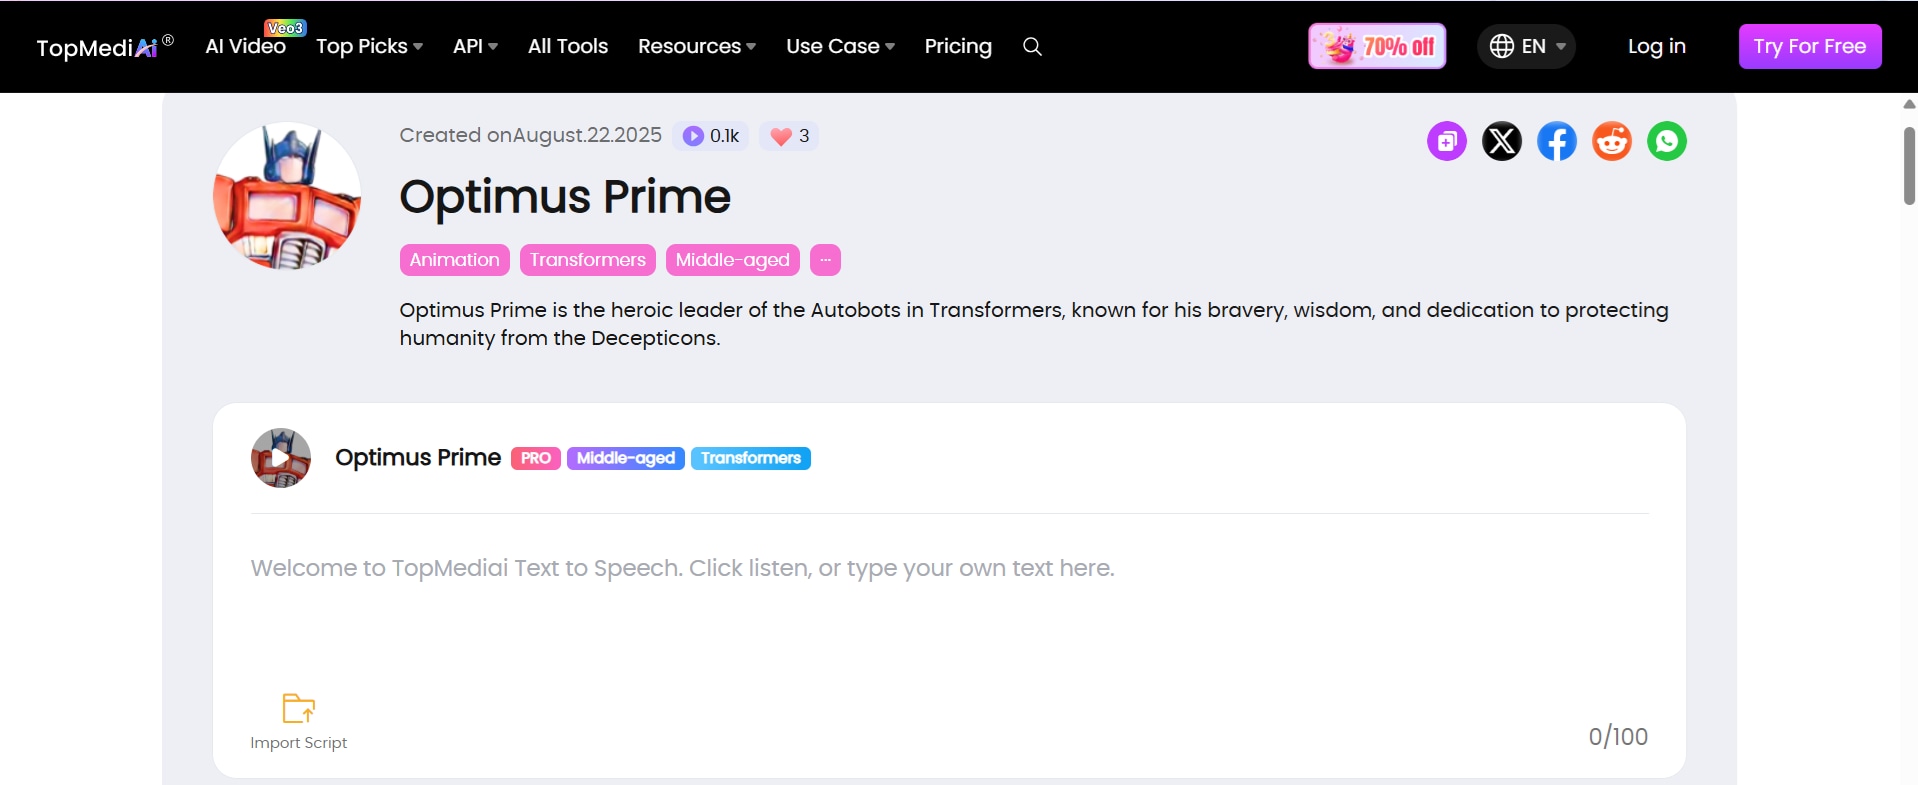This screenshot has width=1918, height=785.
Task: Copy link with the purple copy icon
Action: coord(1446,142)
